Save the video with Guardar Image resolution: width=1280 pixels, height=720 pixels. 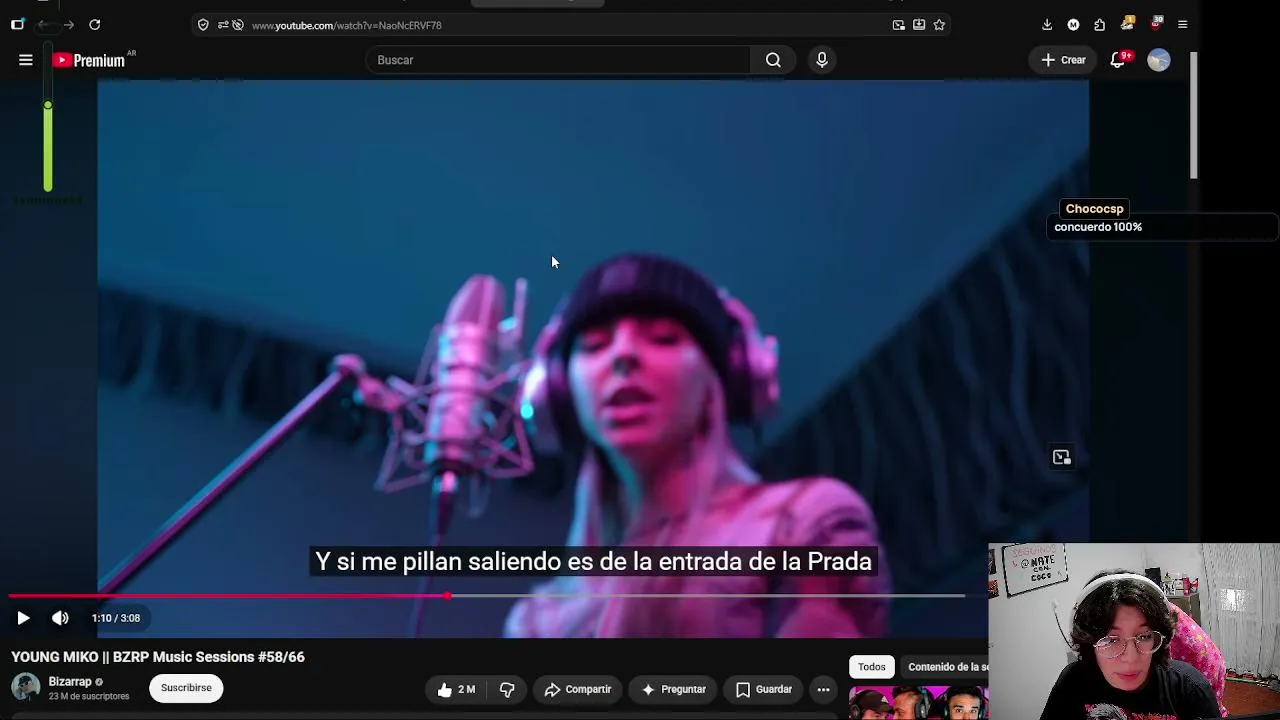[764, 689]
